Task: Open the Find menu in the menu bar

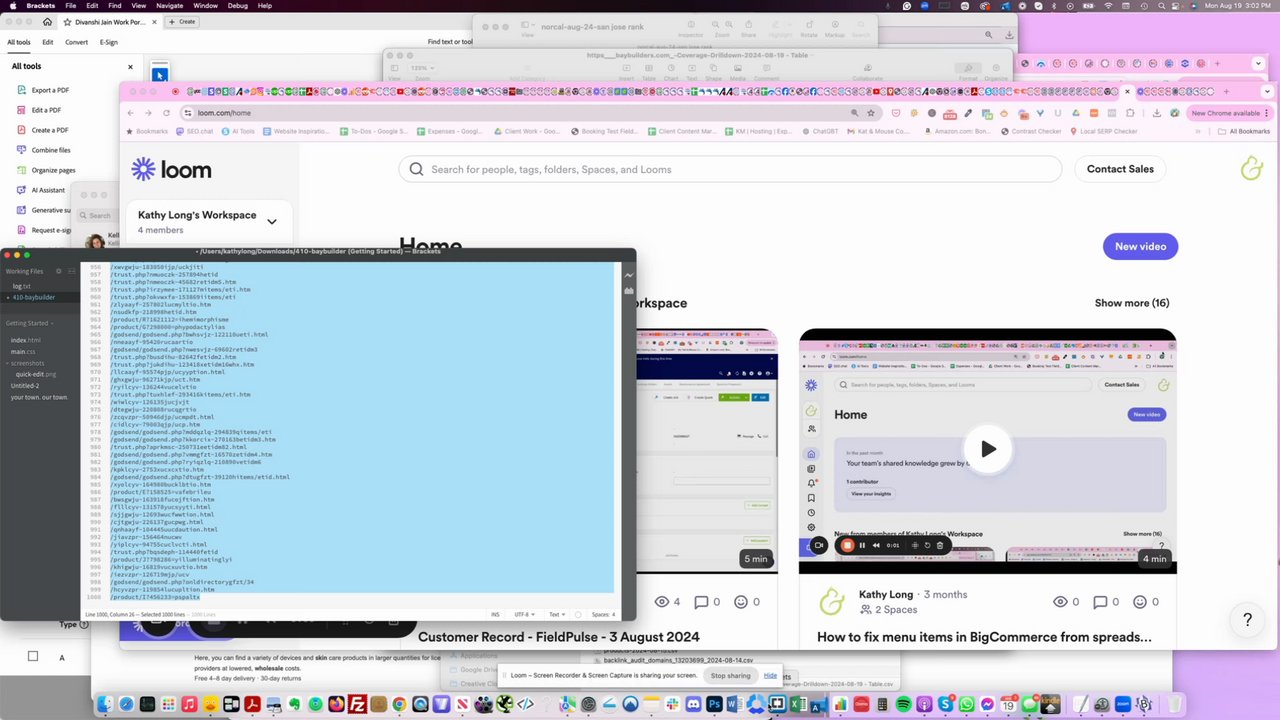Action: click(x=115, y=5)
